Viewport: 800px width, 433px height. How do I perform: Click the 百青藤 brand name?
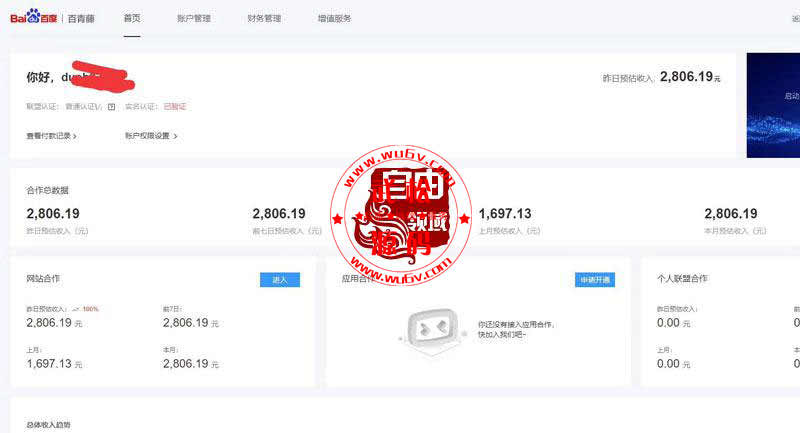(x=83, y=18)
